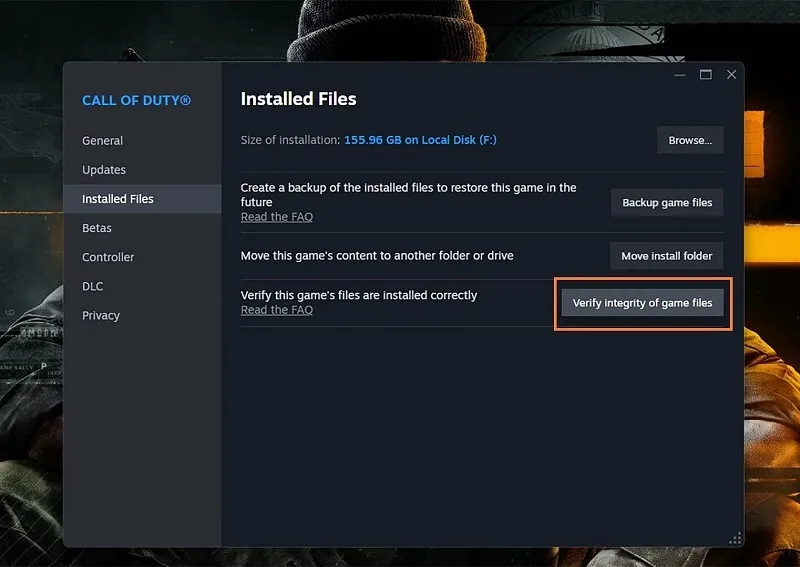
Task: Maximize the properties window
Action: pos(706,75)
